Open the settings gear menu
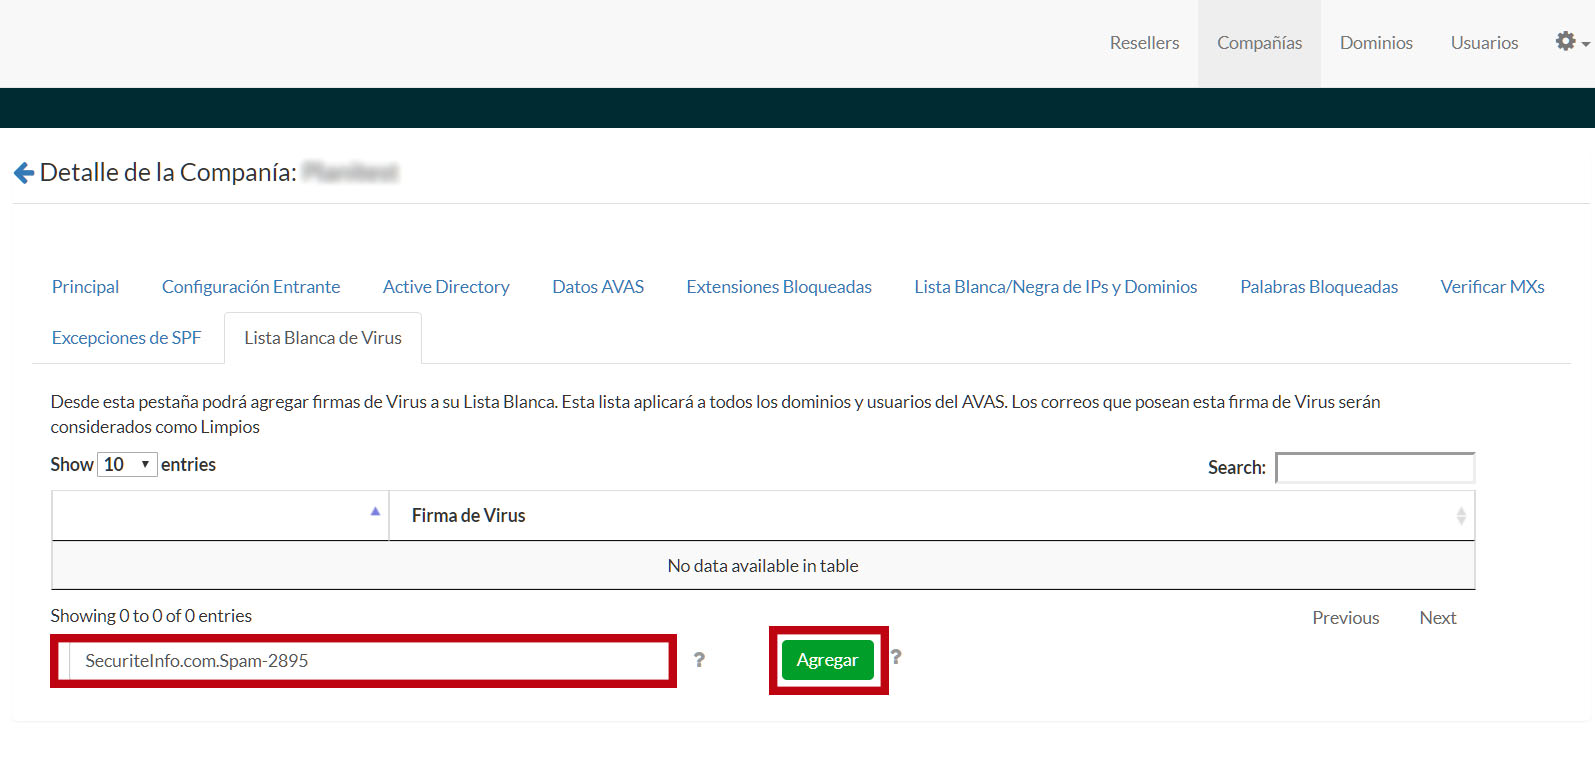The image size is (1595, 783). click(x=1570, y=42)
